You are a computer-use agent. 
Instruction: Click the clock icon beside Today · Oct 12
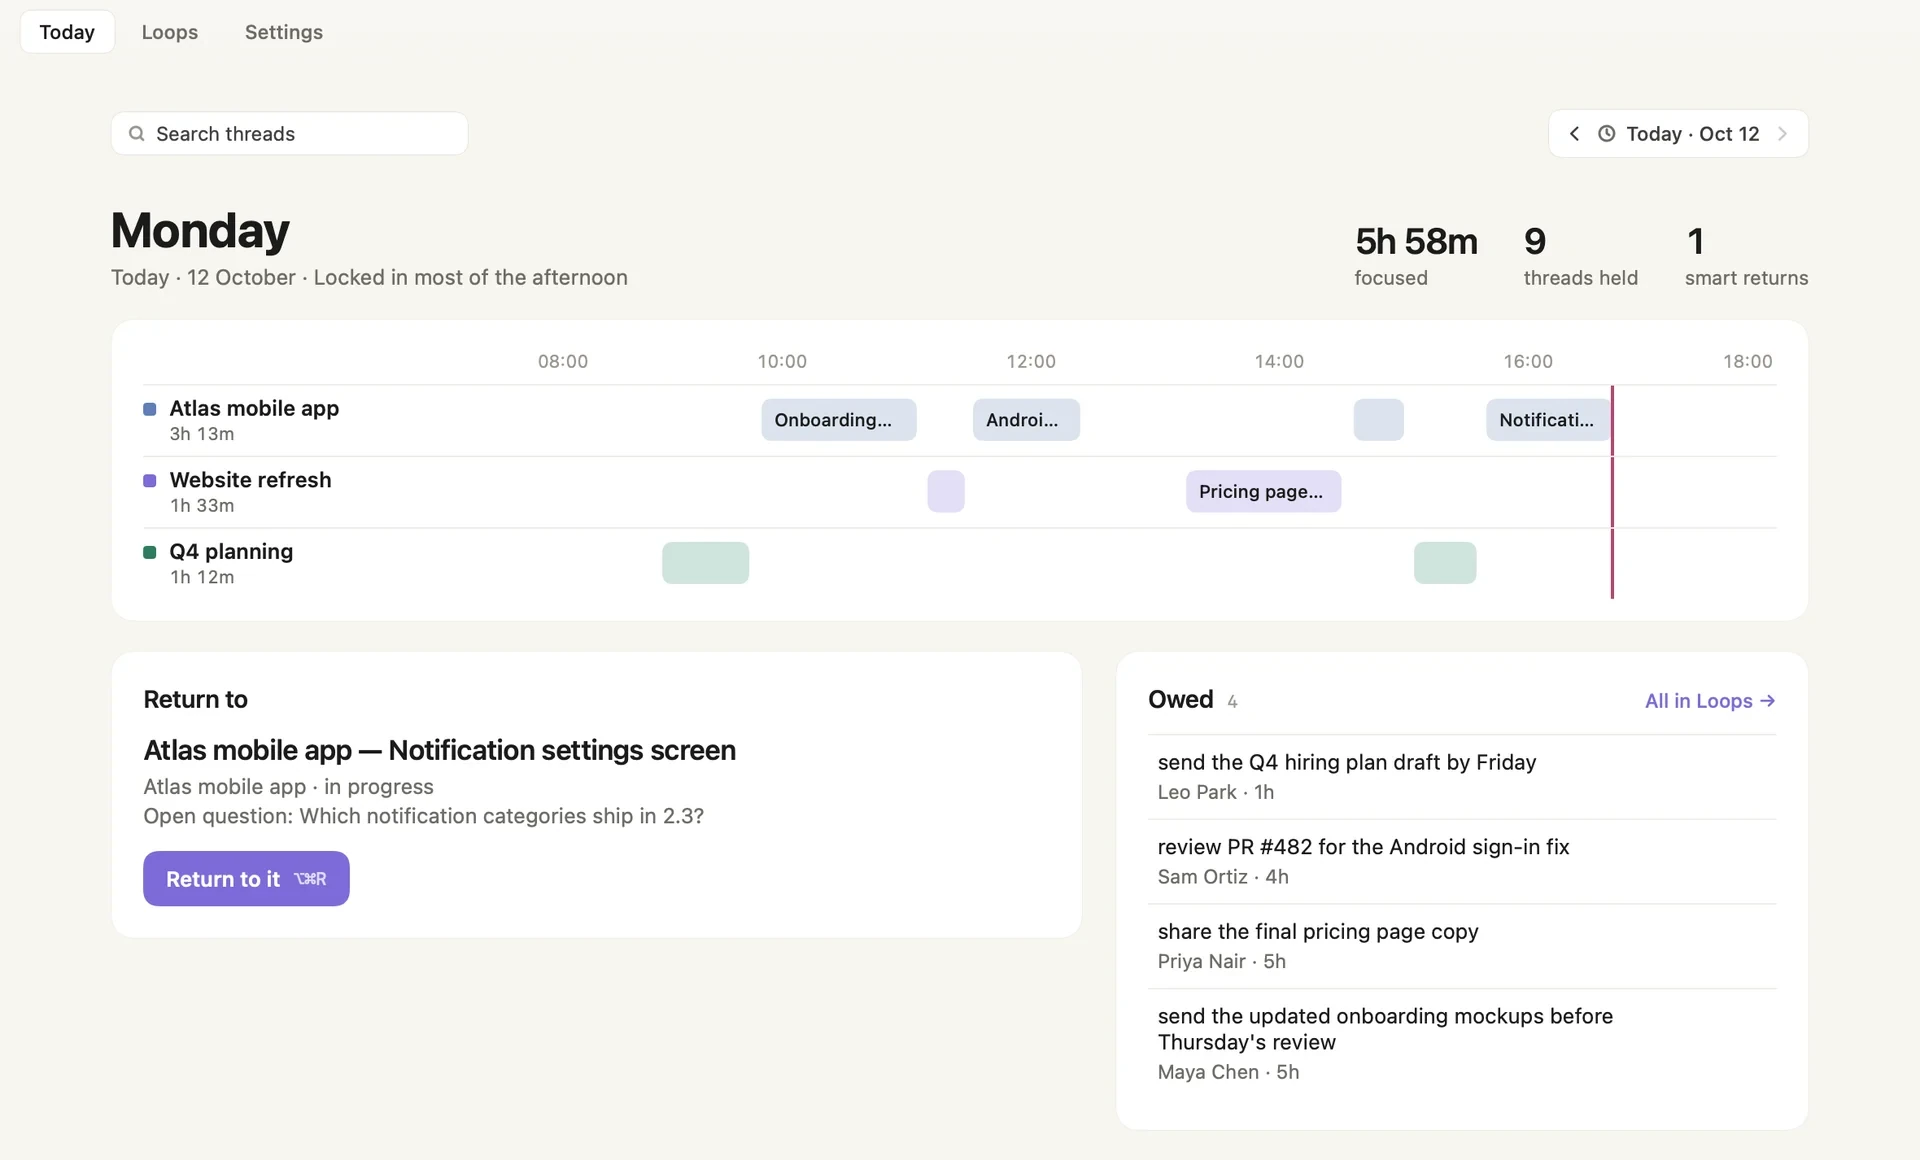(x=1606, y=134)
